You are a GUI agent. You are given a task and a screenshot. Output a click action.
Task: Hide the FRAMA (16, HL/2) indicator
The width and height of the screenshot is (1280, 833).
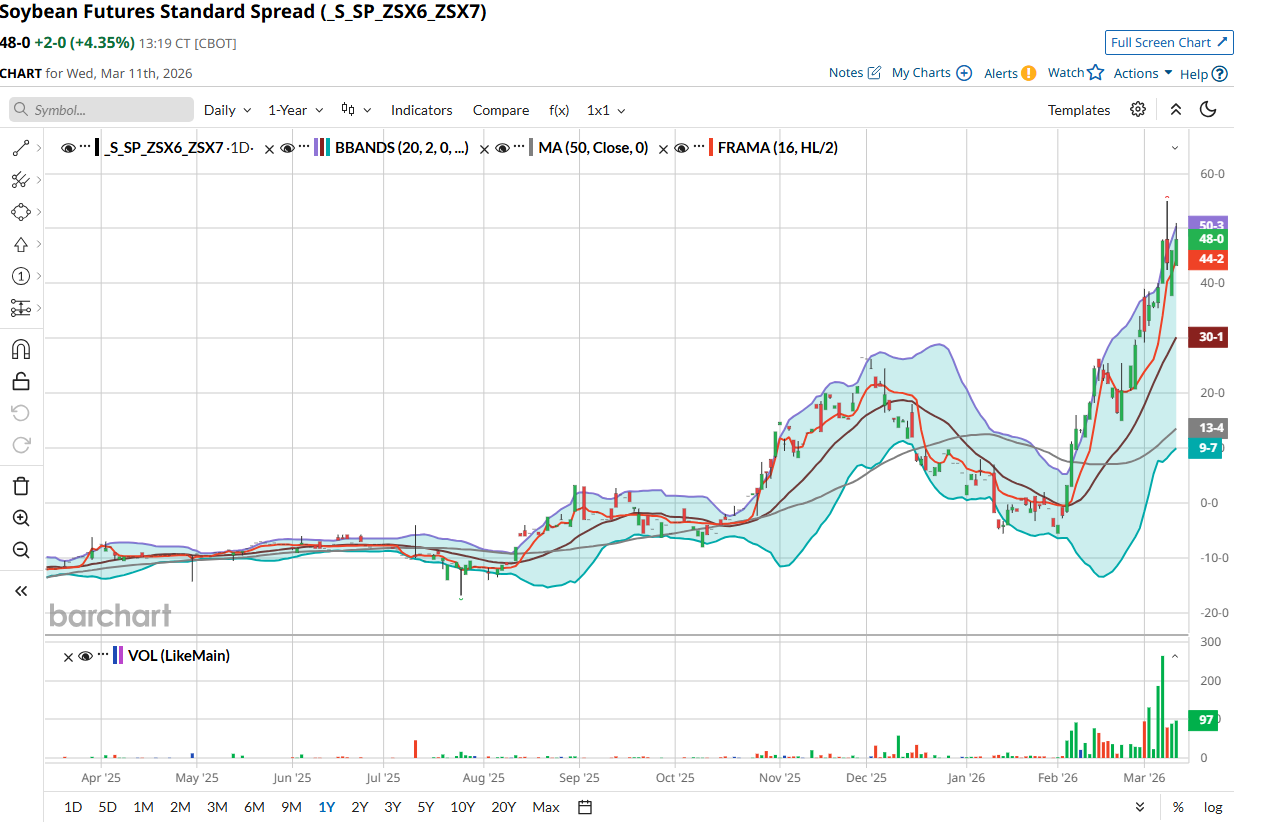[681, 148]
